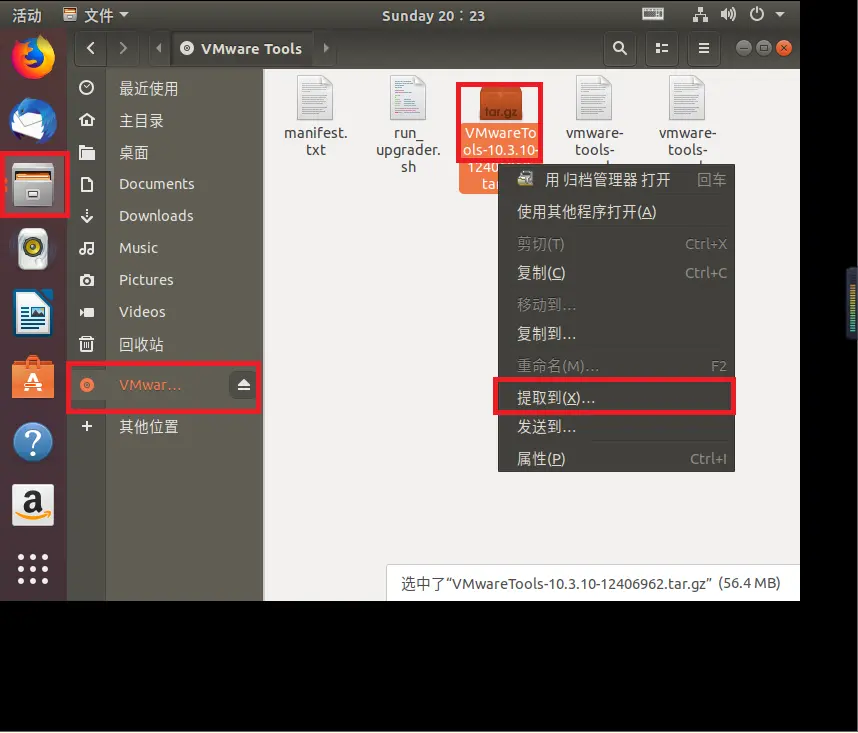
Task: Expand path bar right arrow
Action: (x=326, y=49)
